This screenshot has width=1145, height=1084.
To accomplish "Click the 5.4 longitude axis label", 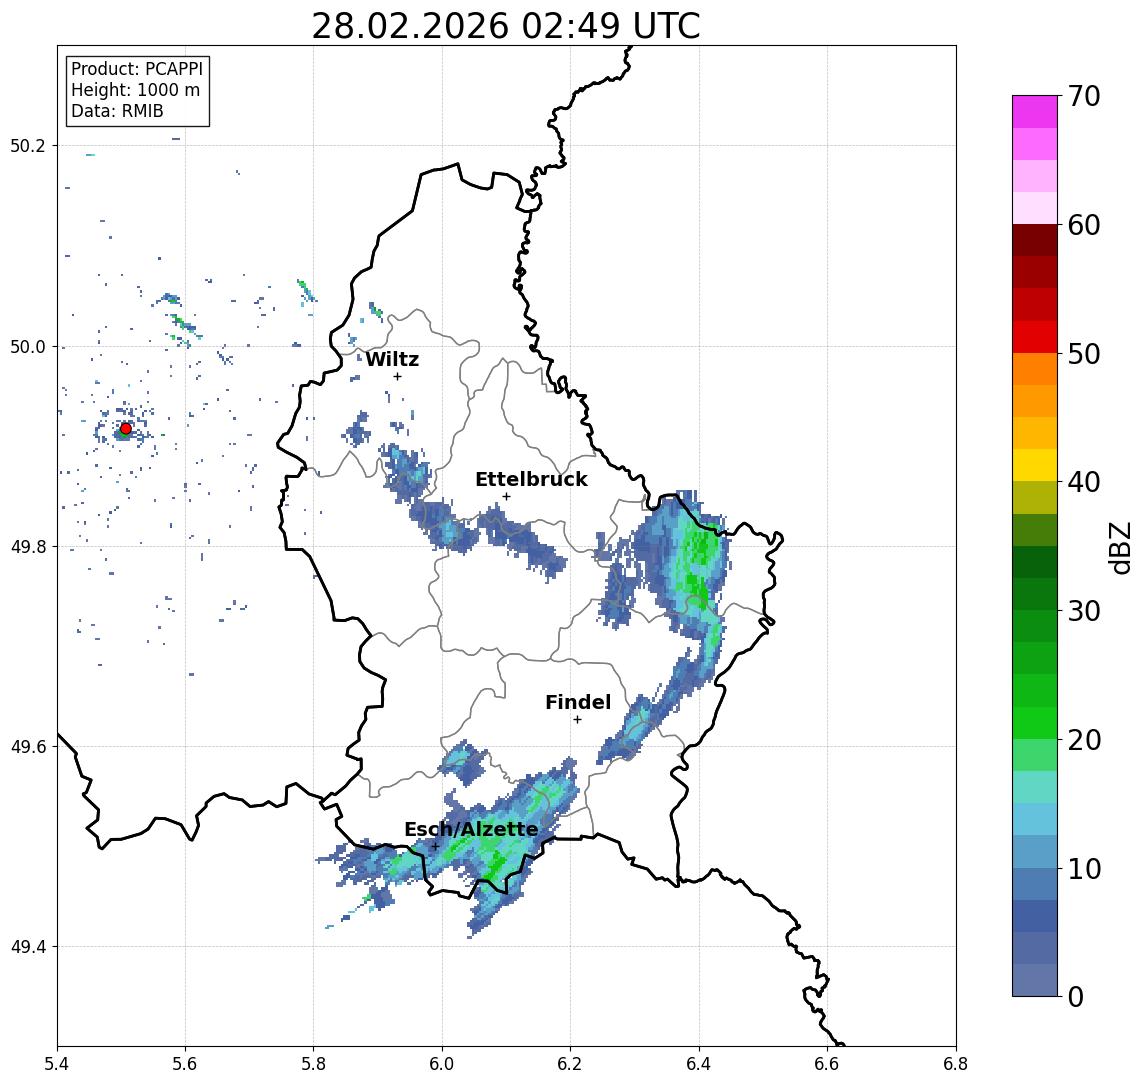I will (57, 1064).
